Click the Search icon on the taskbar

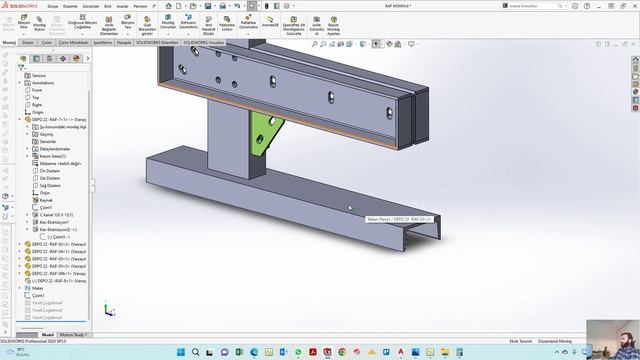click(x=196, y=352)
